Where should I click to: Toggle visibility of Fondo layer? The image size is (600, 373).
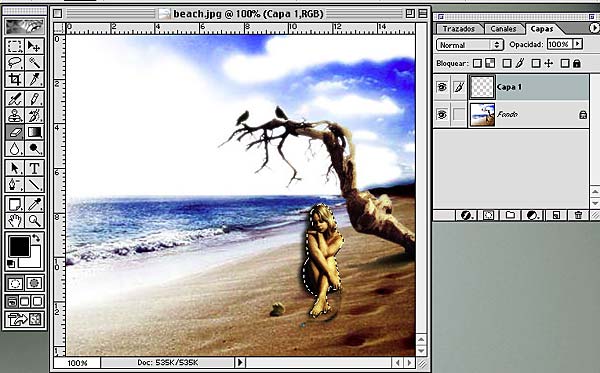pos(442,114)
